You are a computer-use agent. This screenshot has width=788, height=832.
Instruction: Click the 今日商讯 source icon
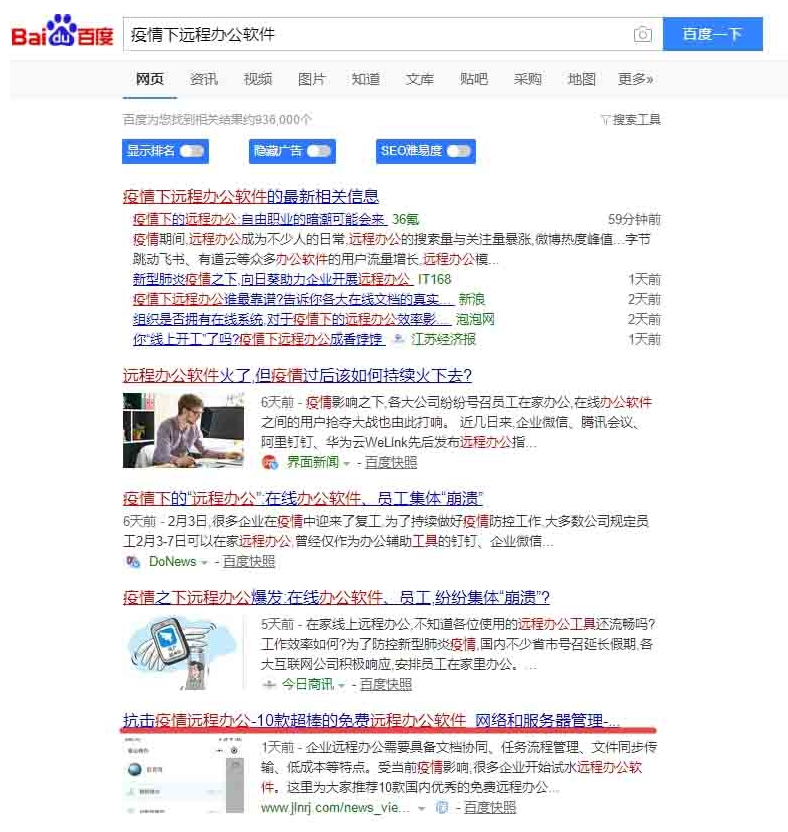(269, 684)
